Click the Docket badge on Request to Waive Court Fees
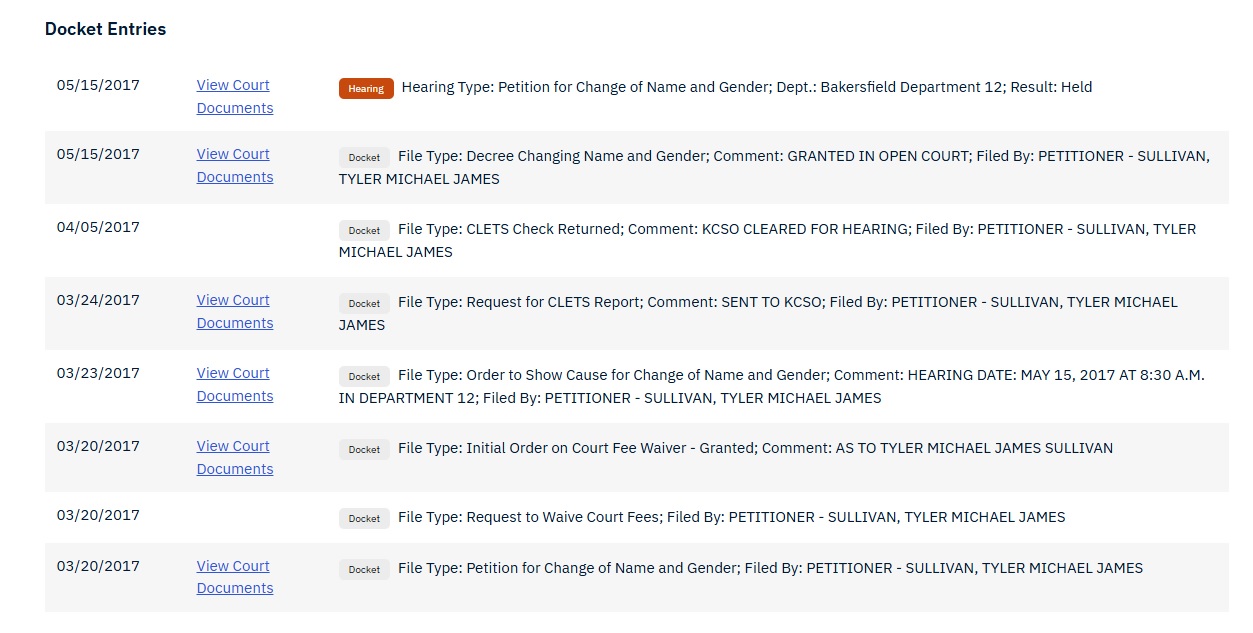1253x633 pixels. 363,518
